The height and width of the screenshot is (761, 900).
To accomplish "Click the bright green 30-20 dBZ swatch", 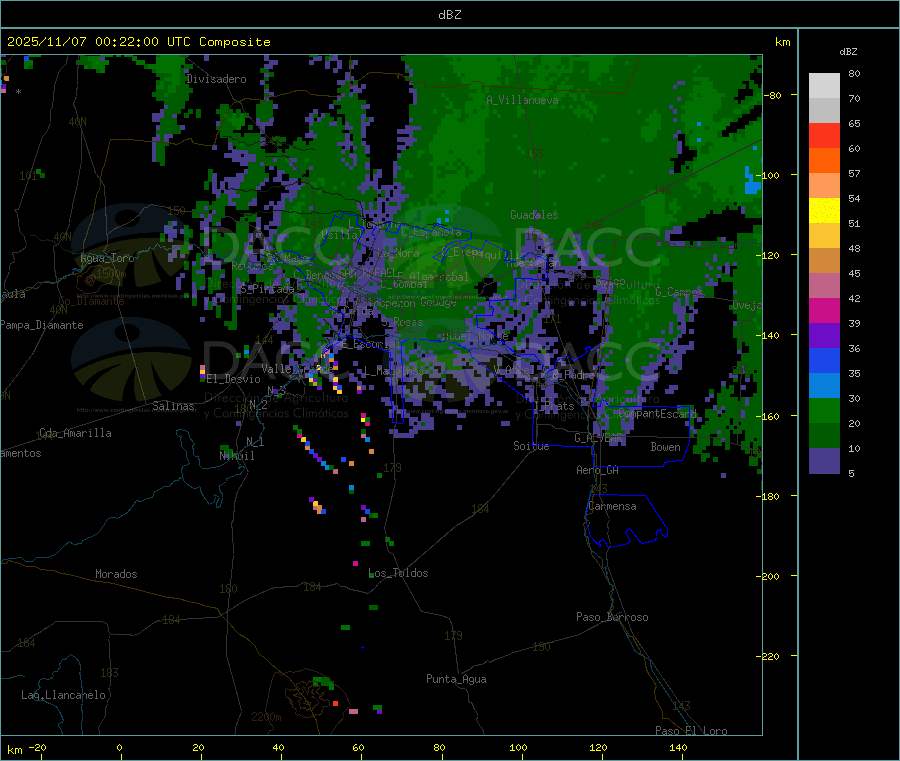I will pyautogui.click(x=824, y=410).
